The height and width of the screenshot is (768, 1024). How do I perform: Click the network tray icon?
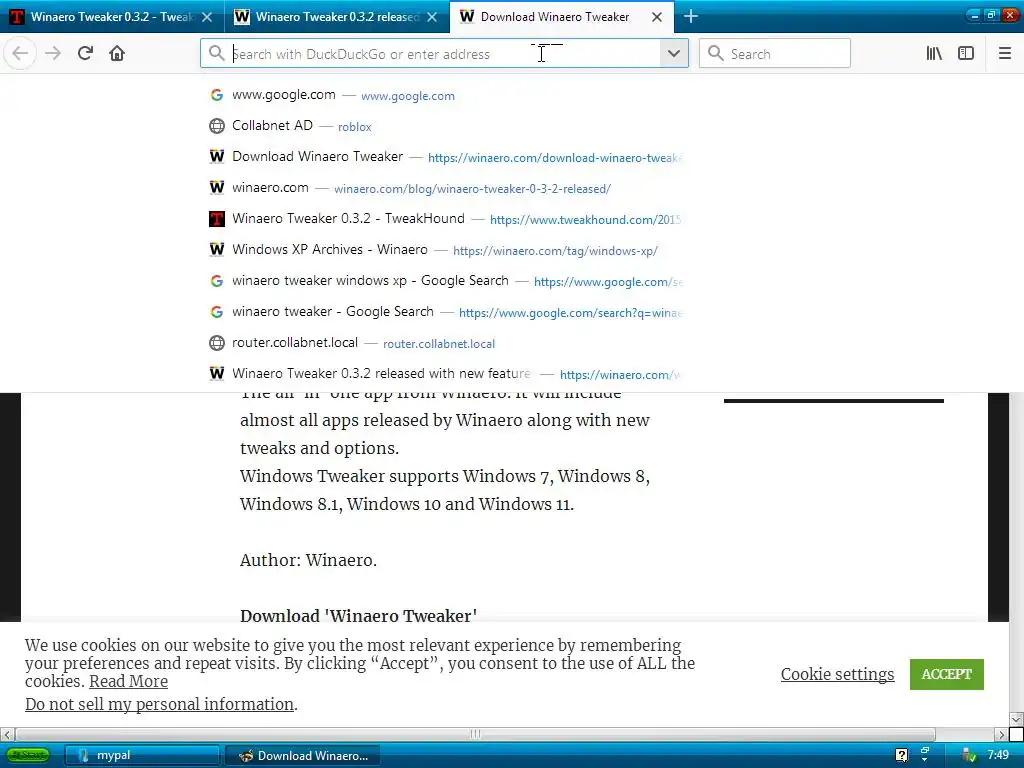[925, 755]
